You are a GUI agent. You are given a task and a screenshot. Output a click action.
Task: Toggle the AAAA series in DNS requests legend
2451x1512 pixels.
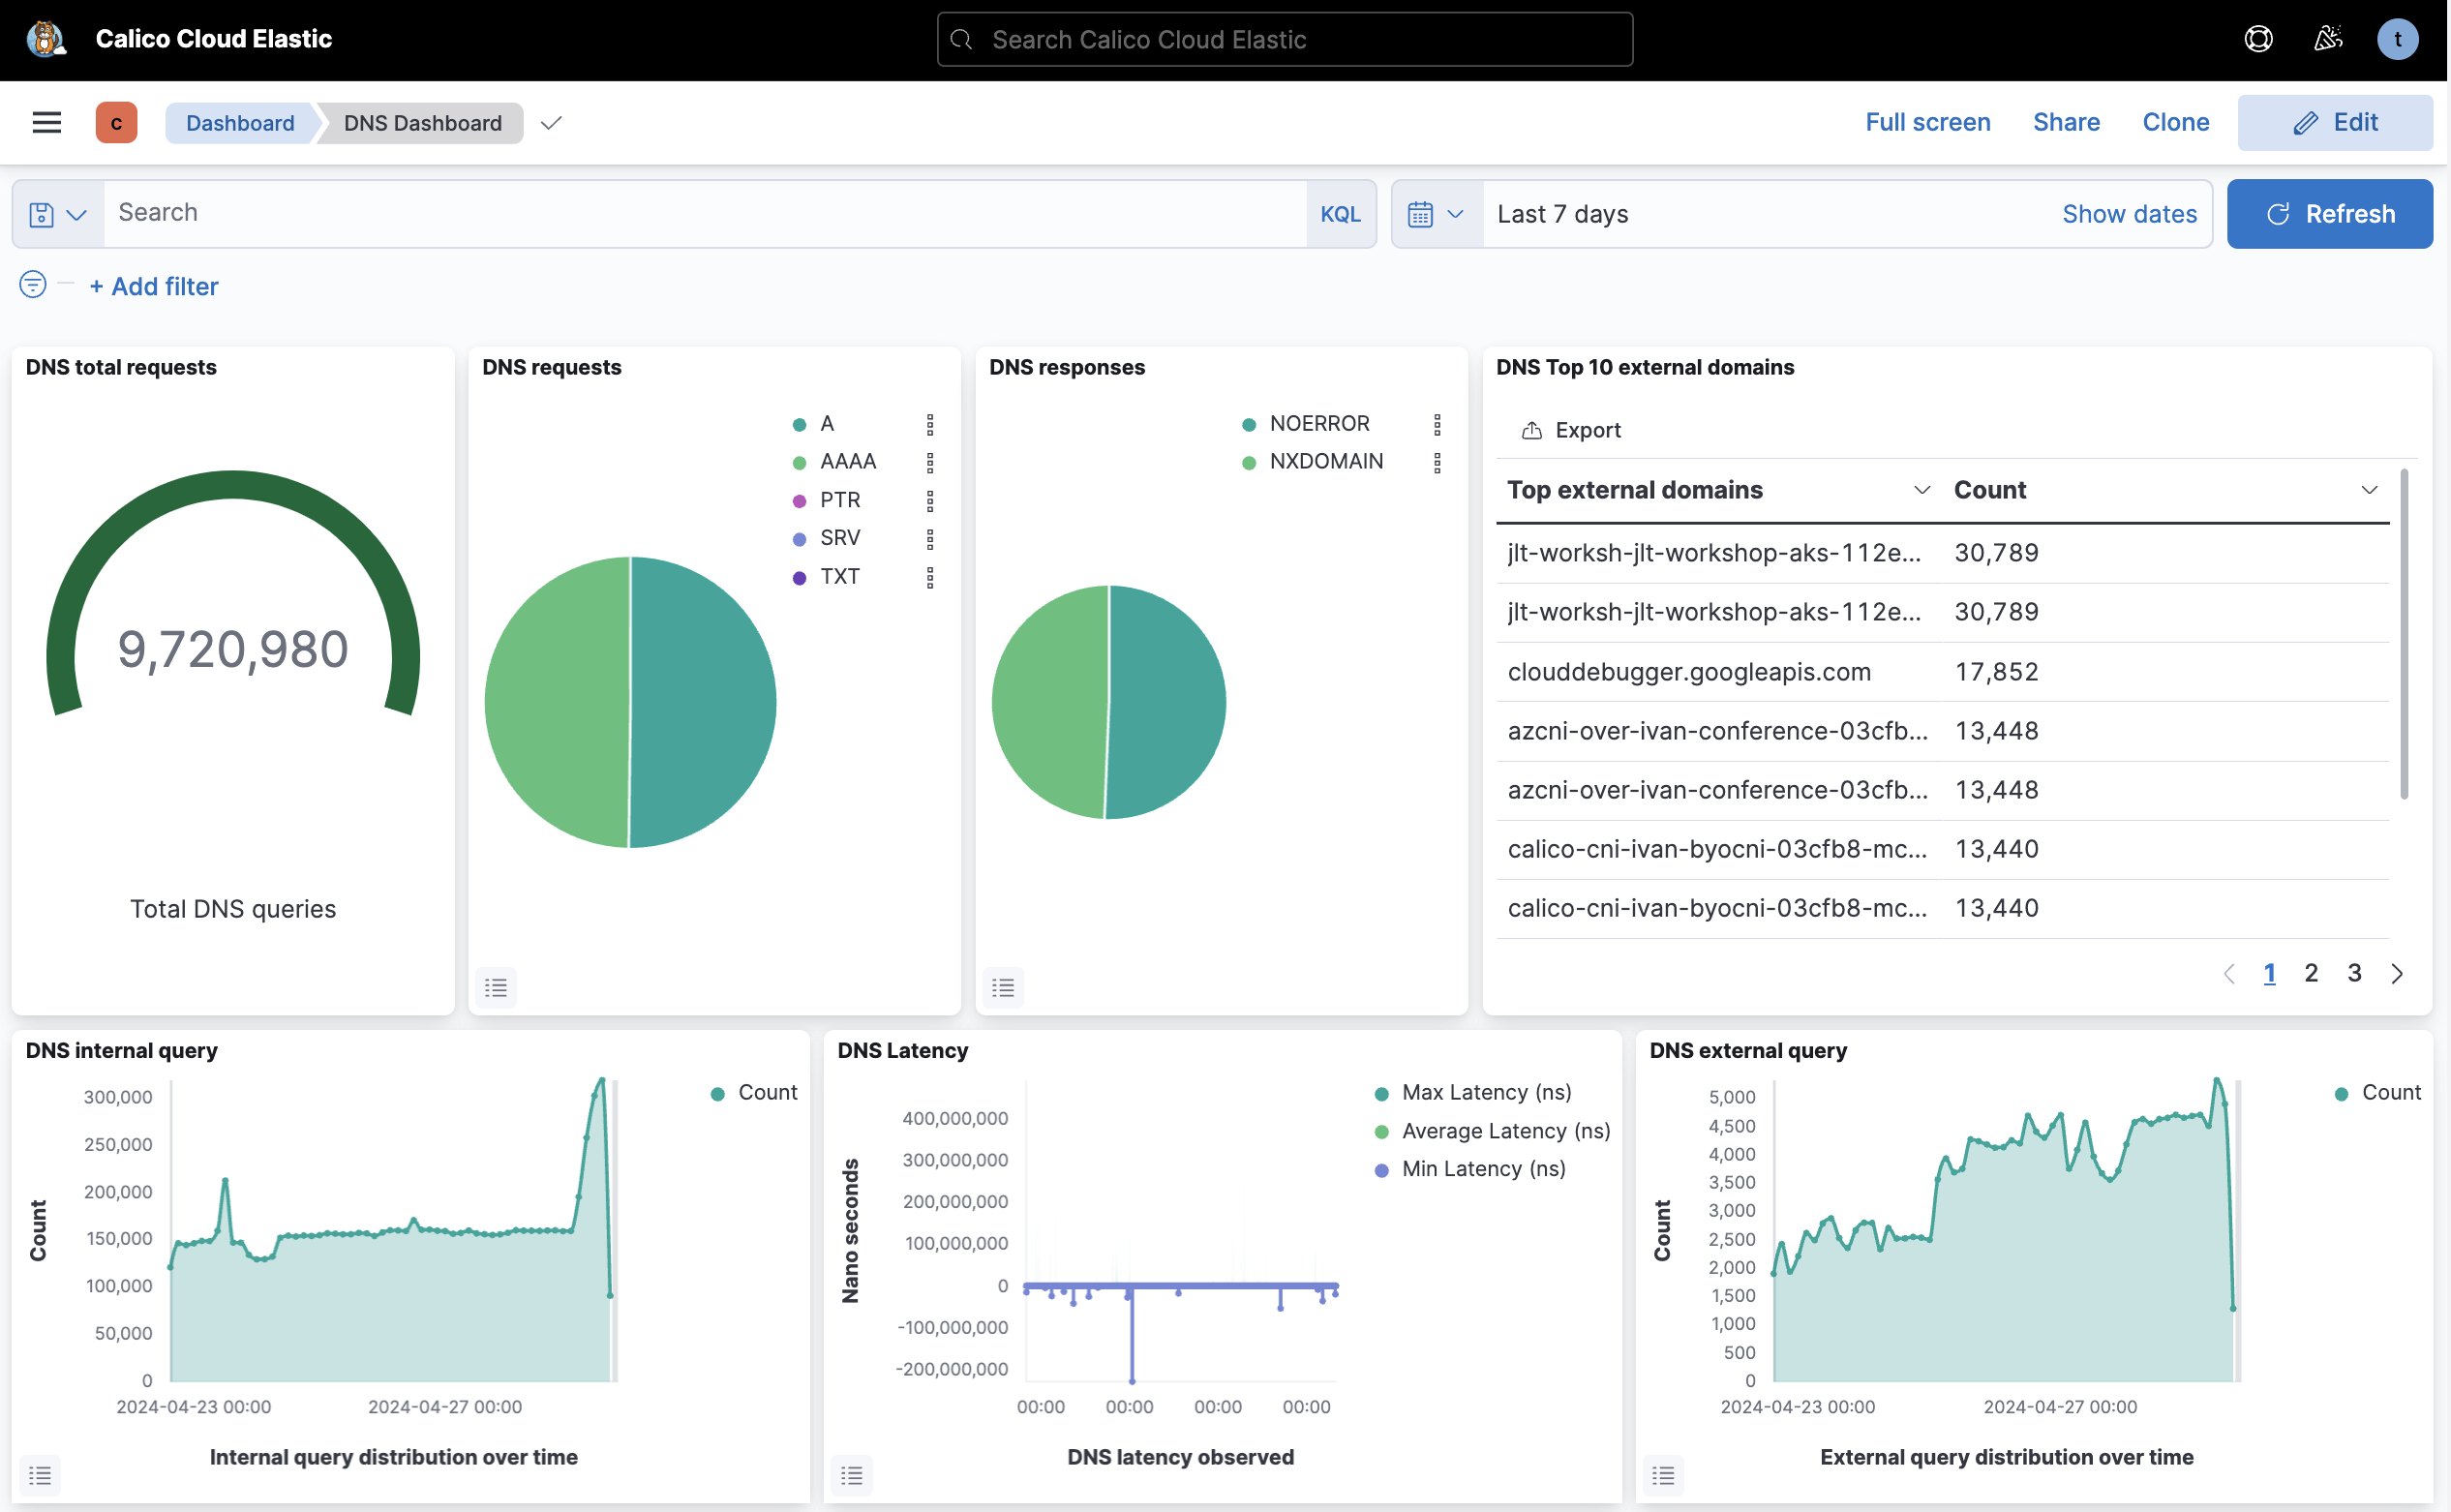click(848, 461)
